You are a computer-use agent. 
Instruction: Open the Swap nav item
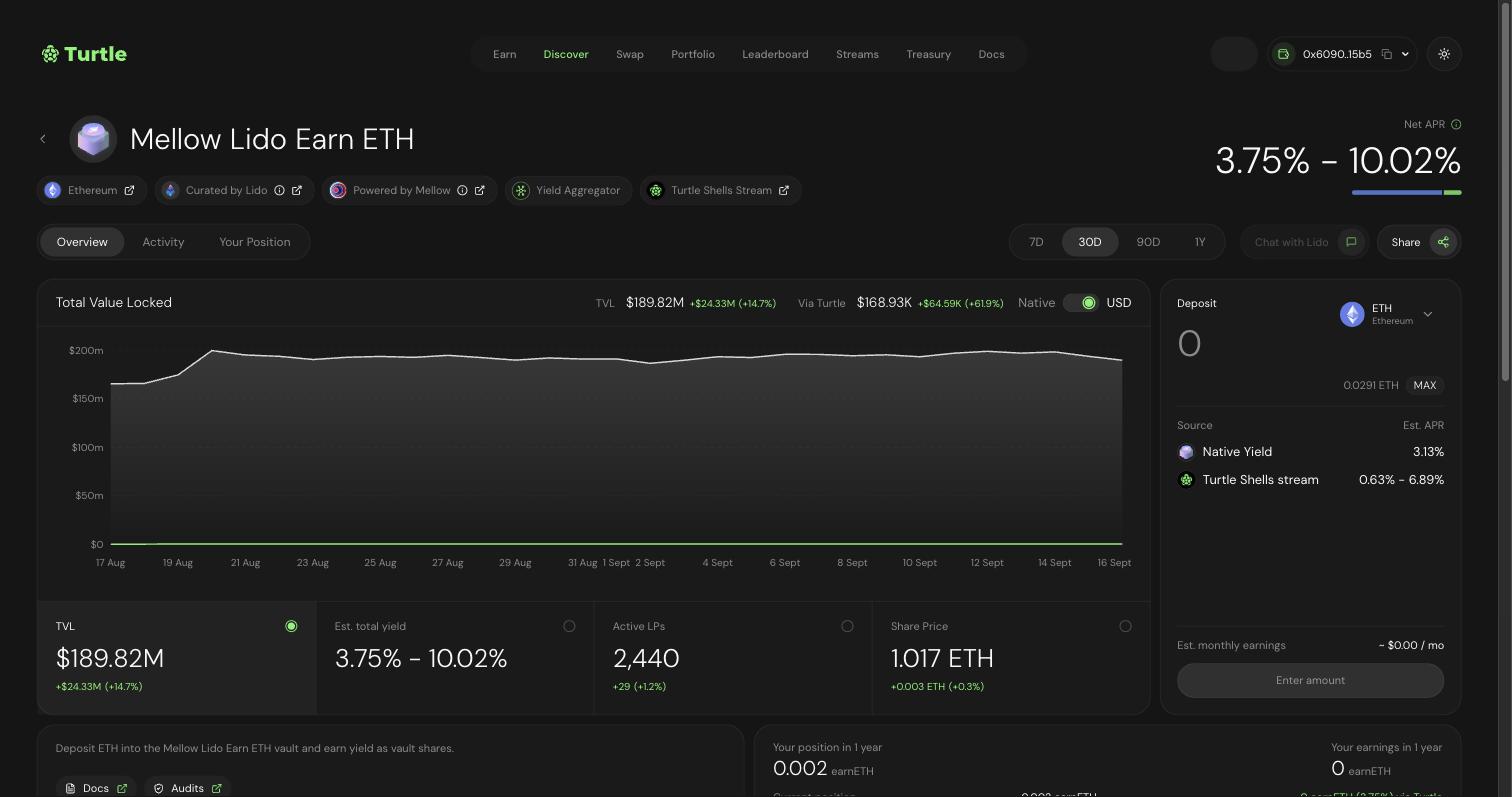pos(630,54)
